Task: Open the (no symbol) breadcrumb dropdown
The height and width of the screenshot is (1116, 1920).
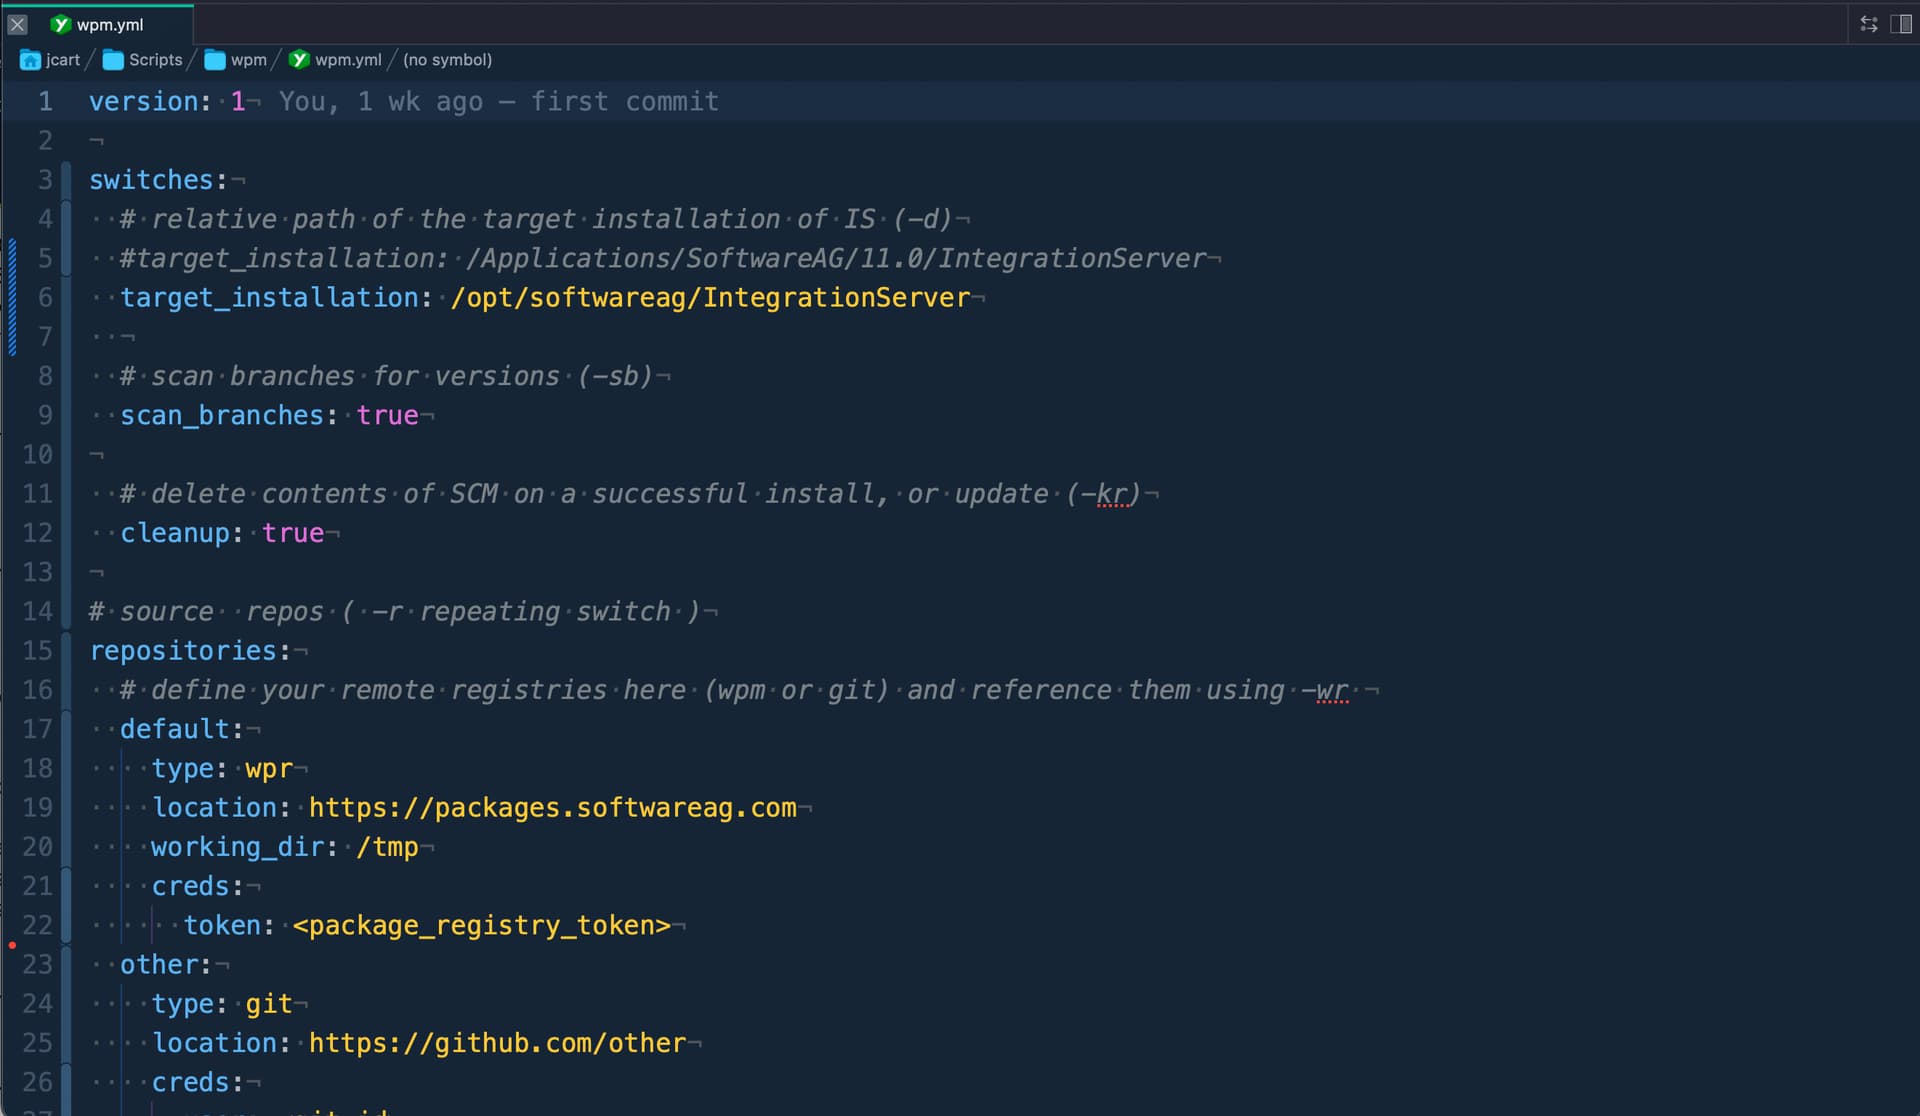Action: point(447,60)
